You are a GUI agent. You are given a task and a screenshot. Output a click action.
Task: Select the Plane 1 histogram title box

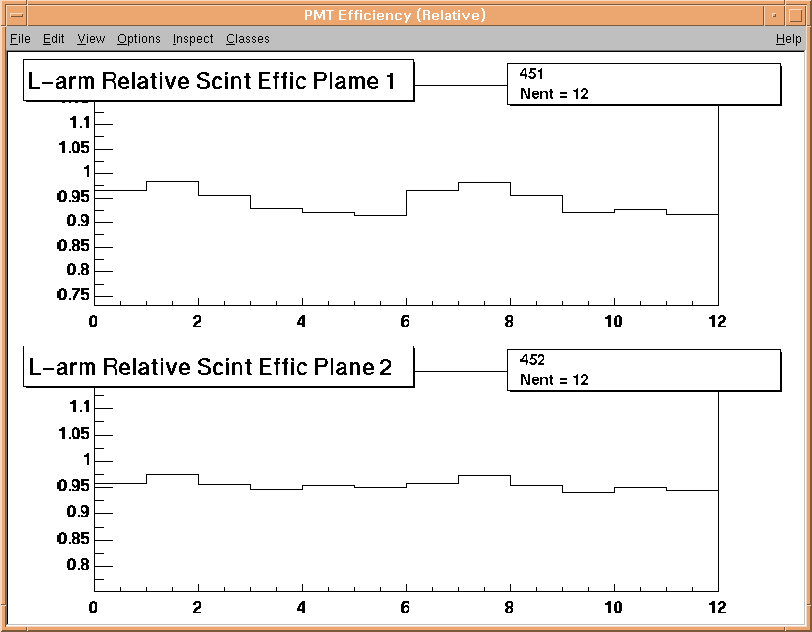(219, 80)
